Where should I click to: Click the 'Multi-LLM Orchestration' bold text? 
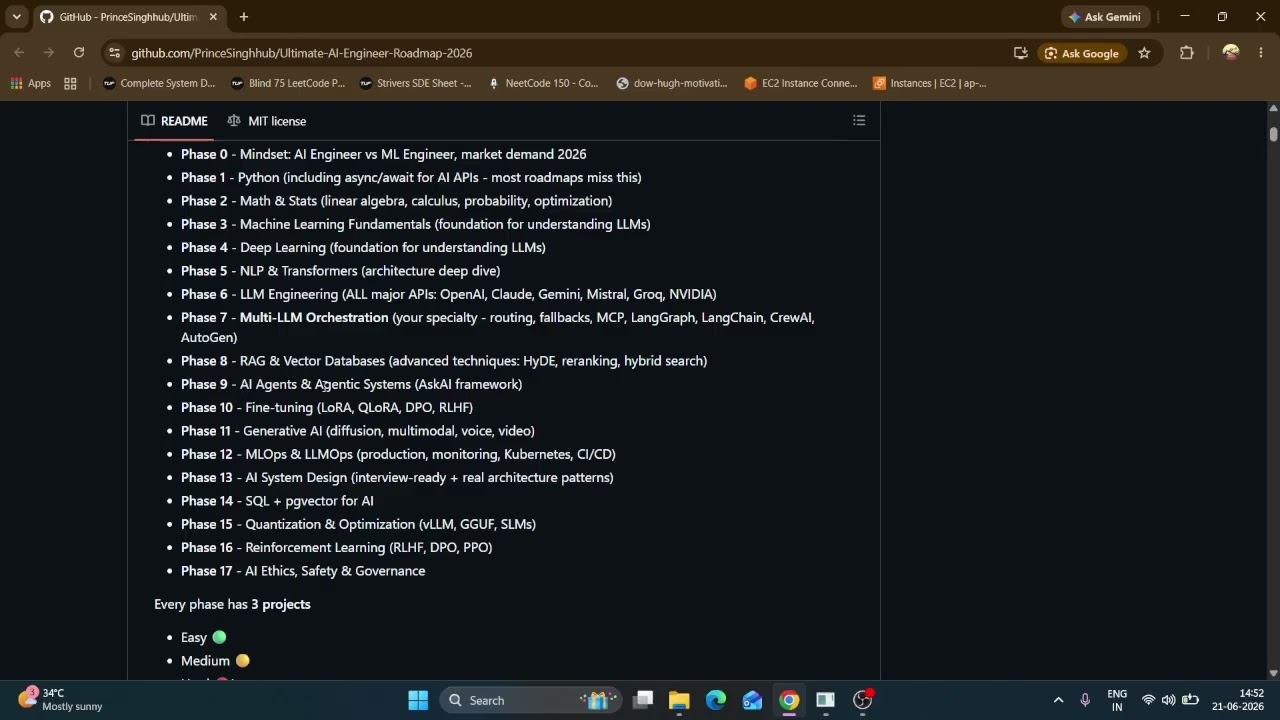coord(314,317)
